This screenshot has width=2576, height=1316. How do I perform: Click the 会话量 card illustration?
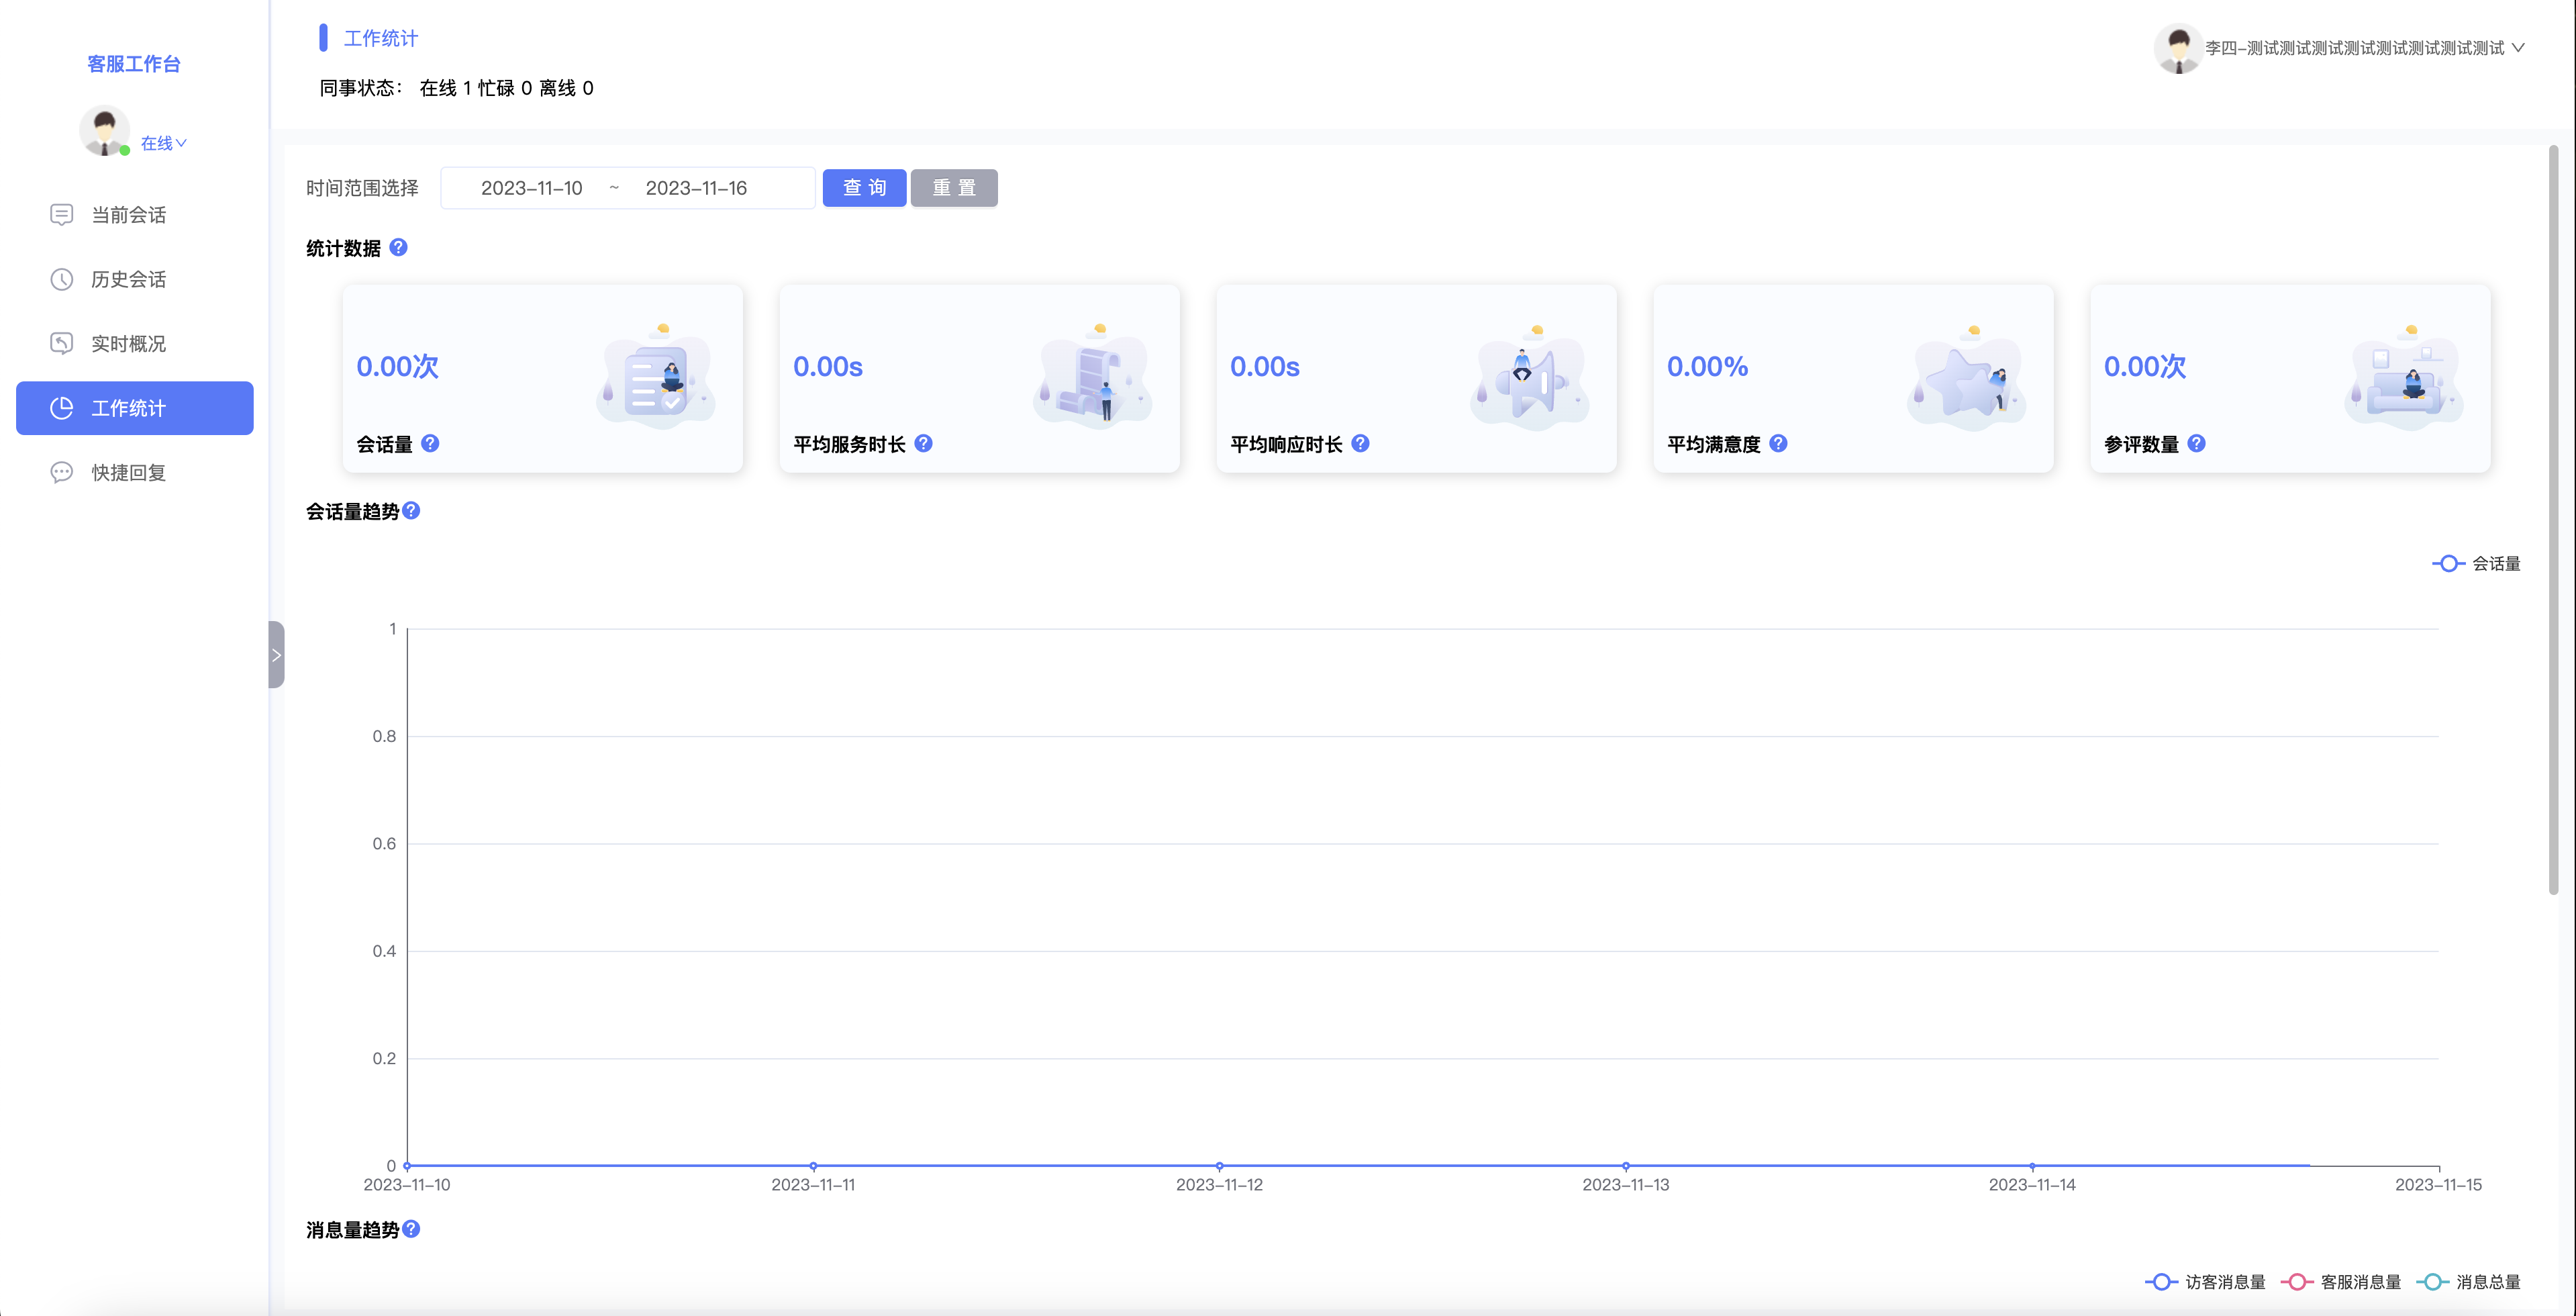tap(656, 378)
